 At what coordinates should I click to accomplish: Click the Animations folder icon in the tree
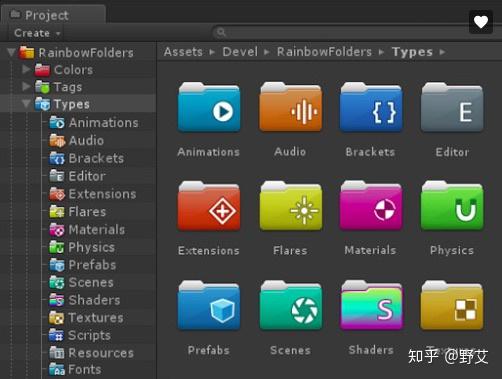(57, 123)
